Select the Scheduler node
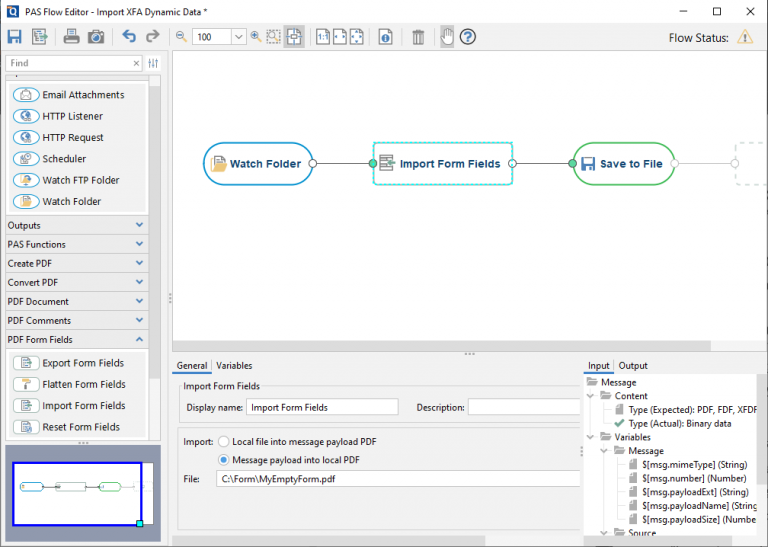The width and height of the screenshot is (768, 547). [49, 159]
